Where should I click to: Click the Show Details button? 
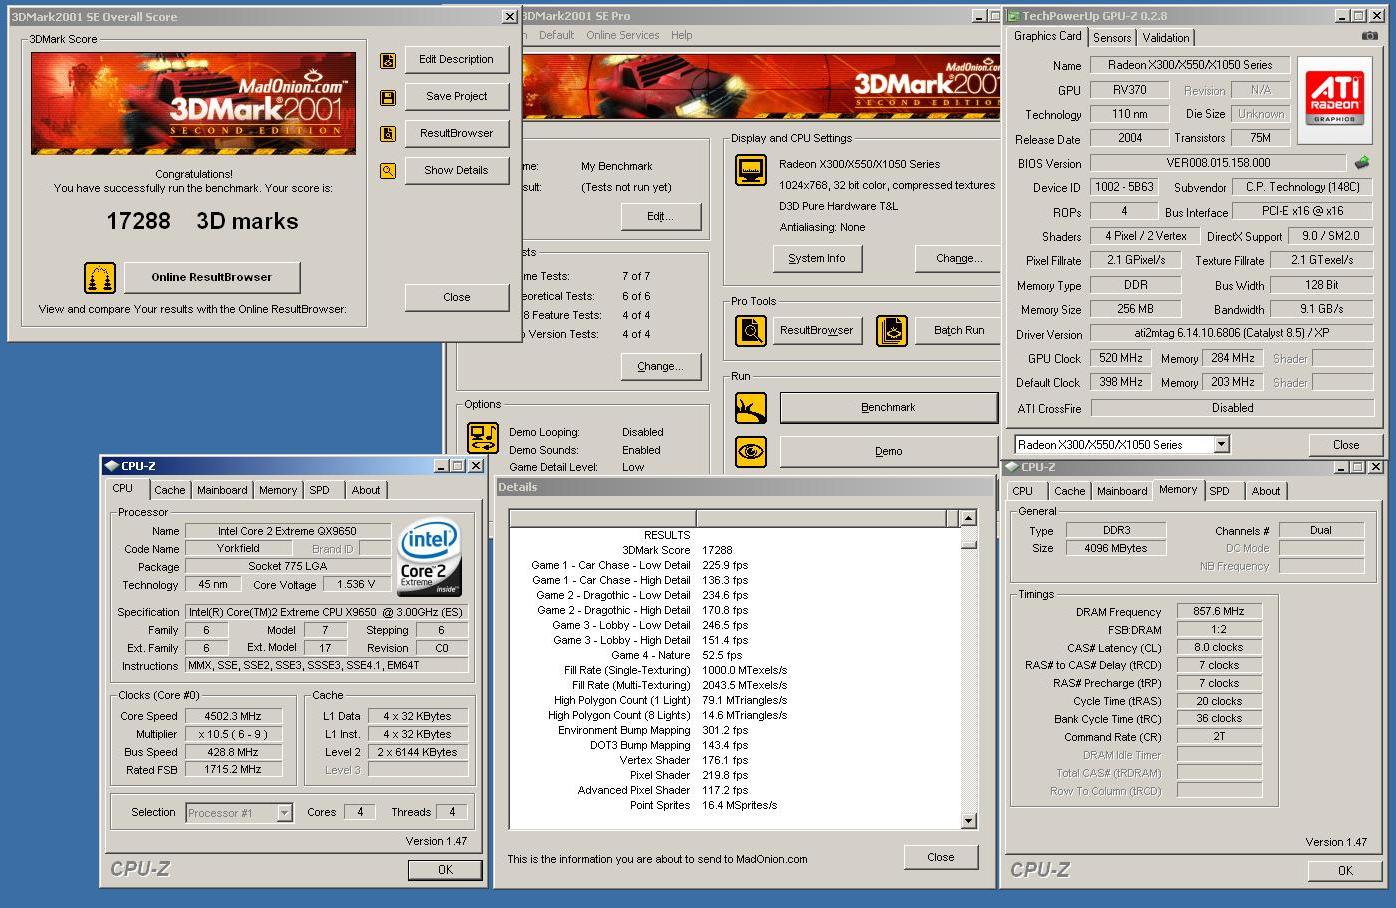coord(457,171)
